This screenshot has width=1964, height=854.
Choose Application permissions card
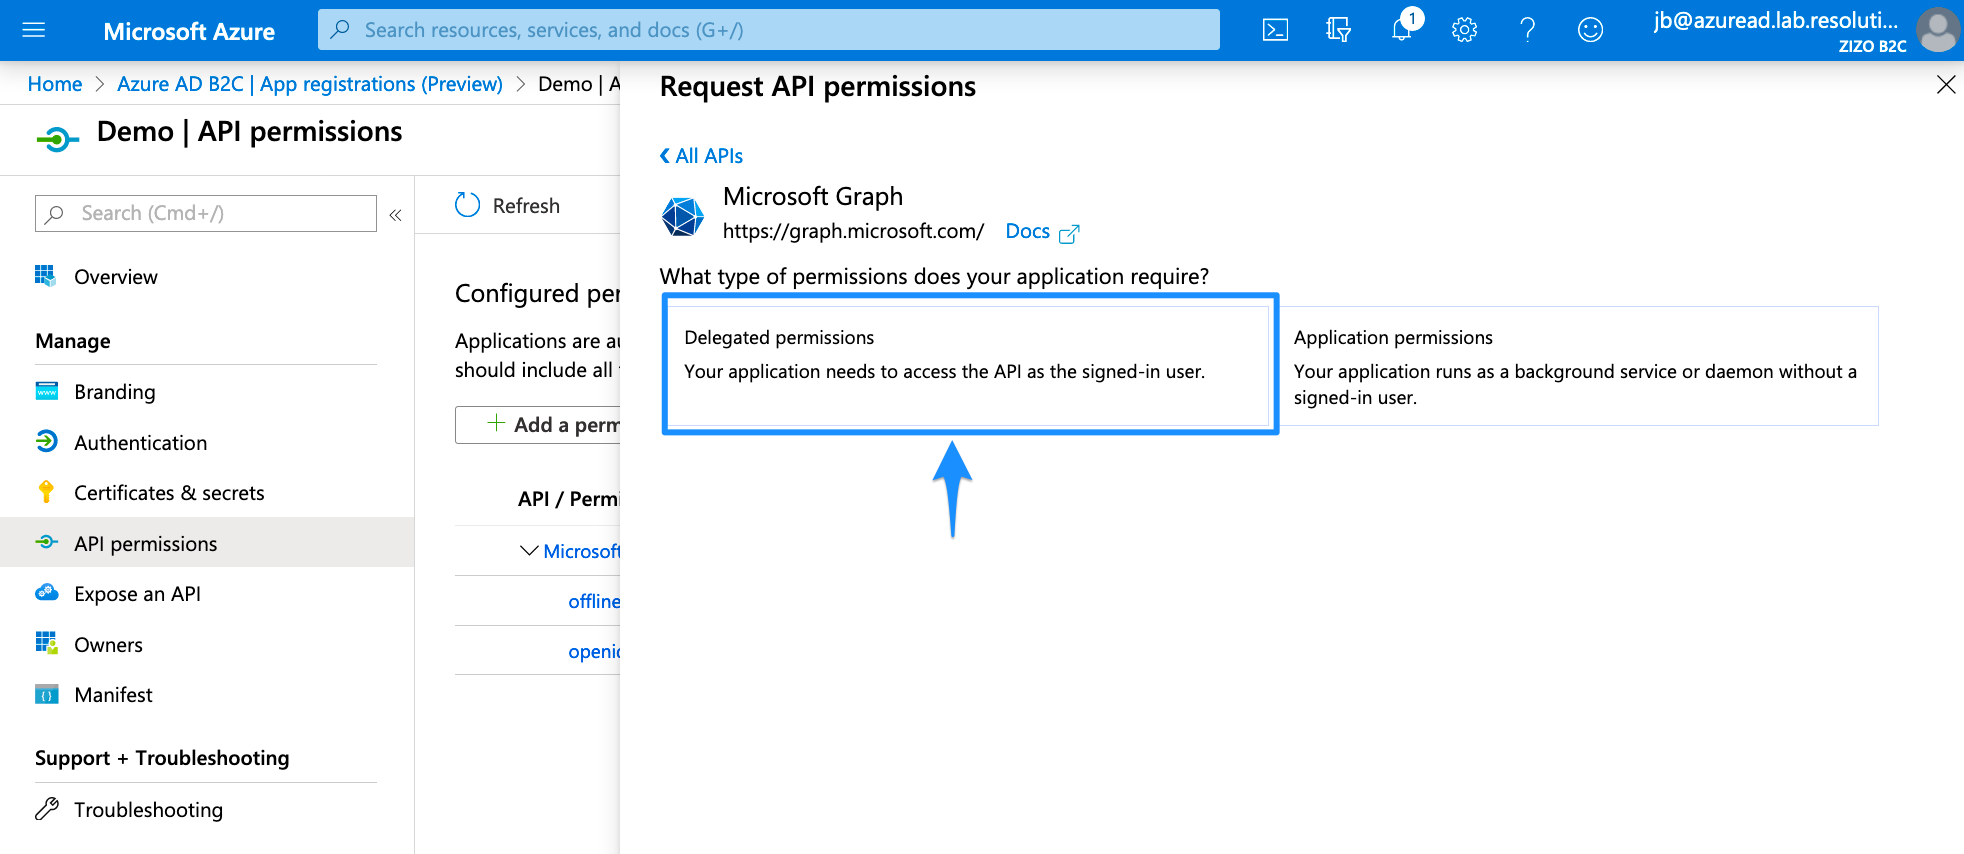[x=1578, y=366]
